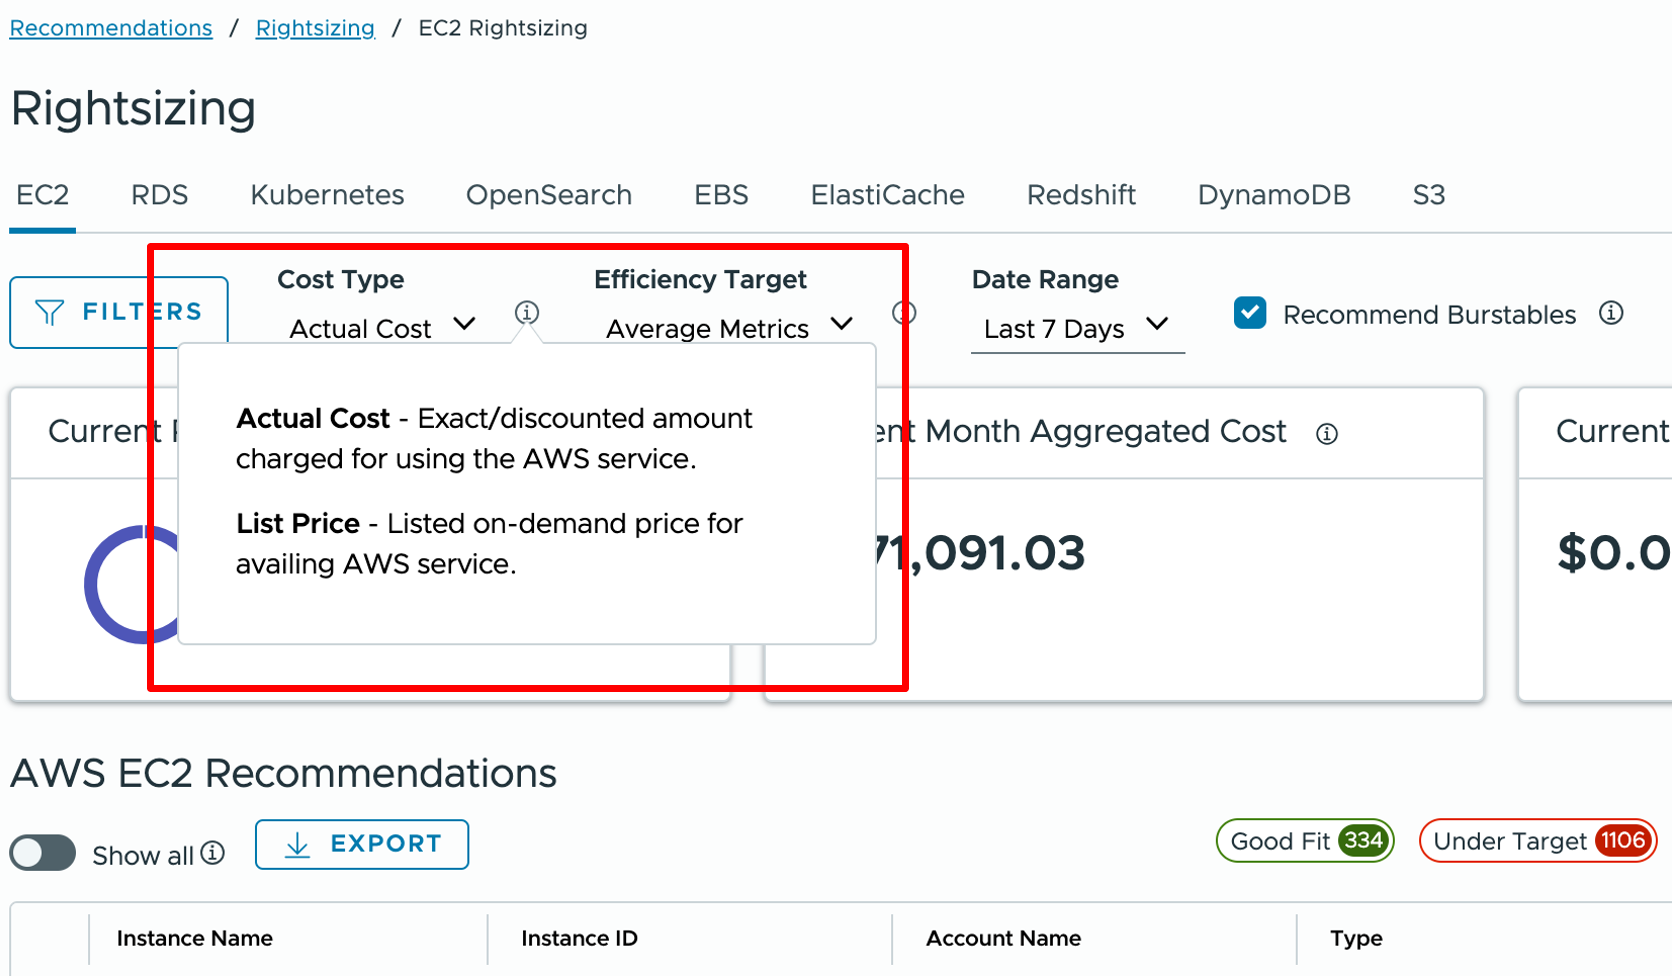Enable the Show all toggle

42,853
